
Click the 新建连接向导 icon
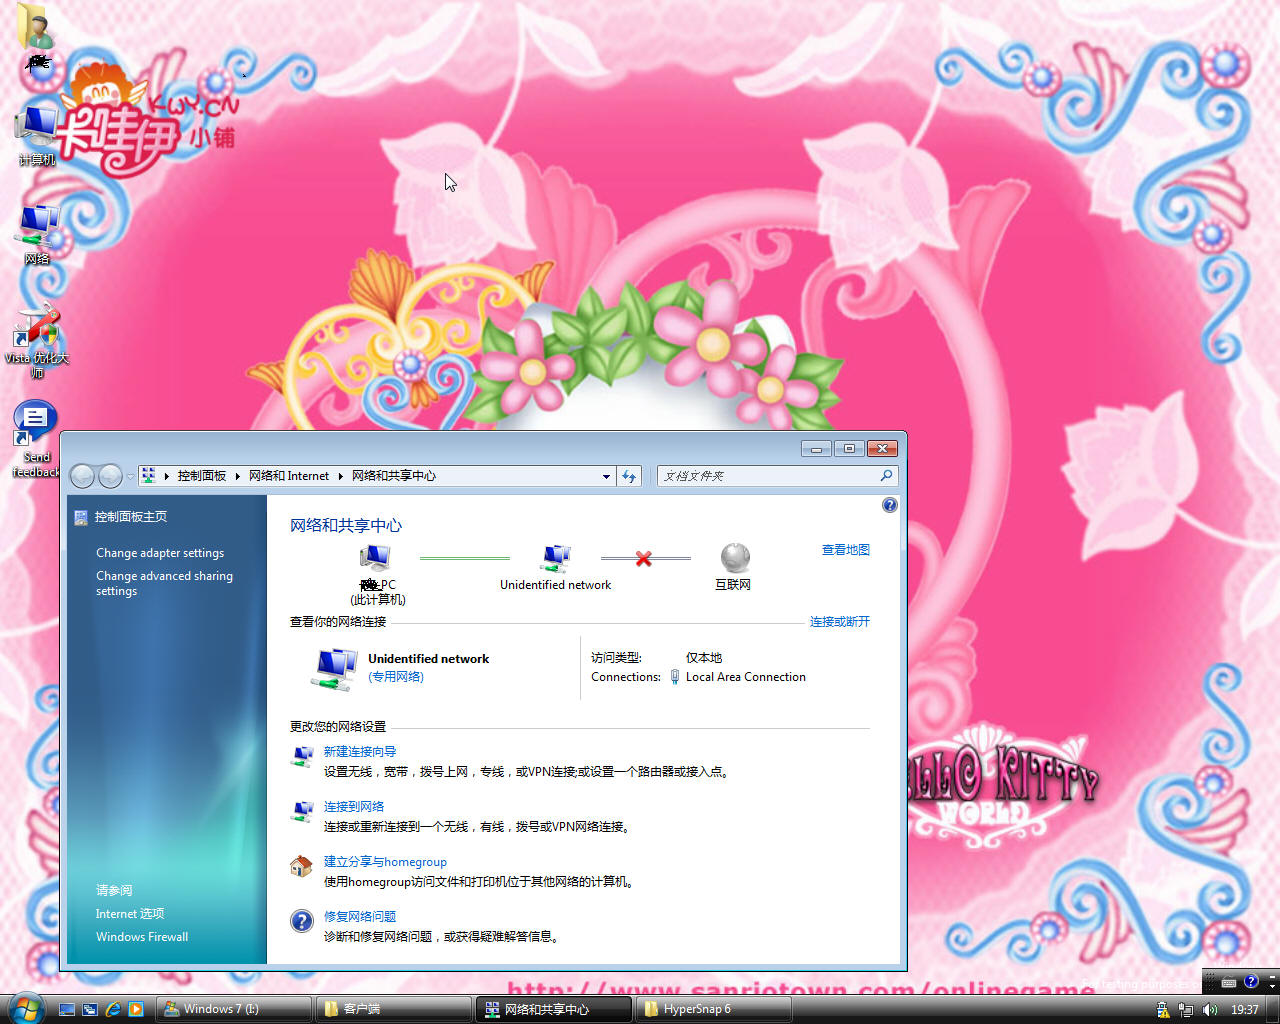[x=302, y=757]
